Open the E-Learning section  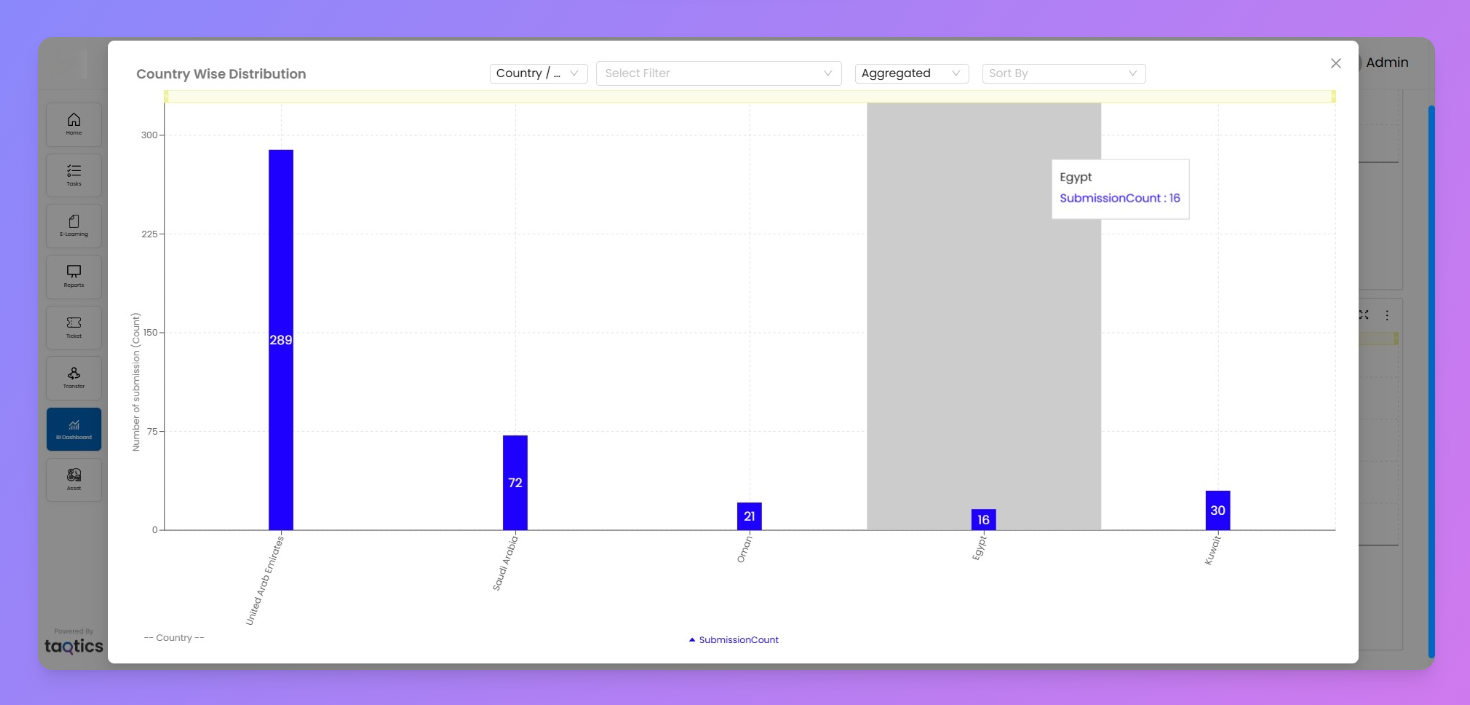click(74, 226)
